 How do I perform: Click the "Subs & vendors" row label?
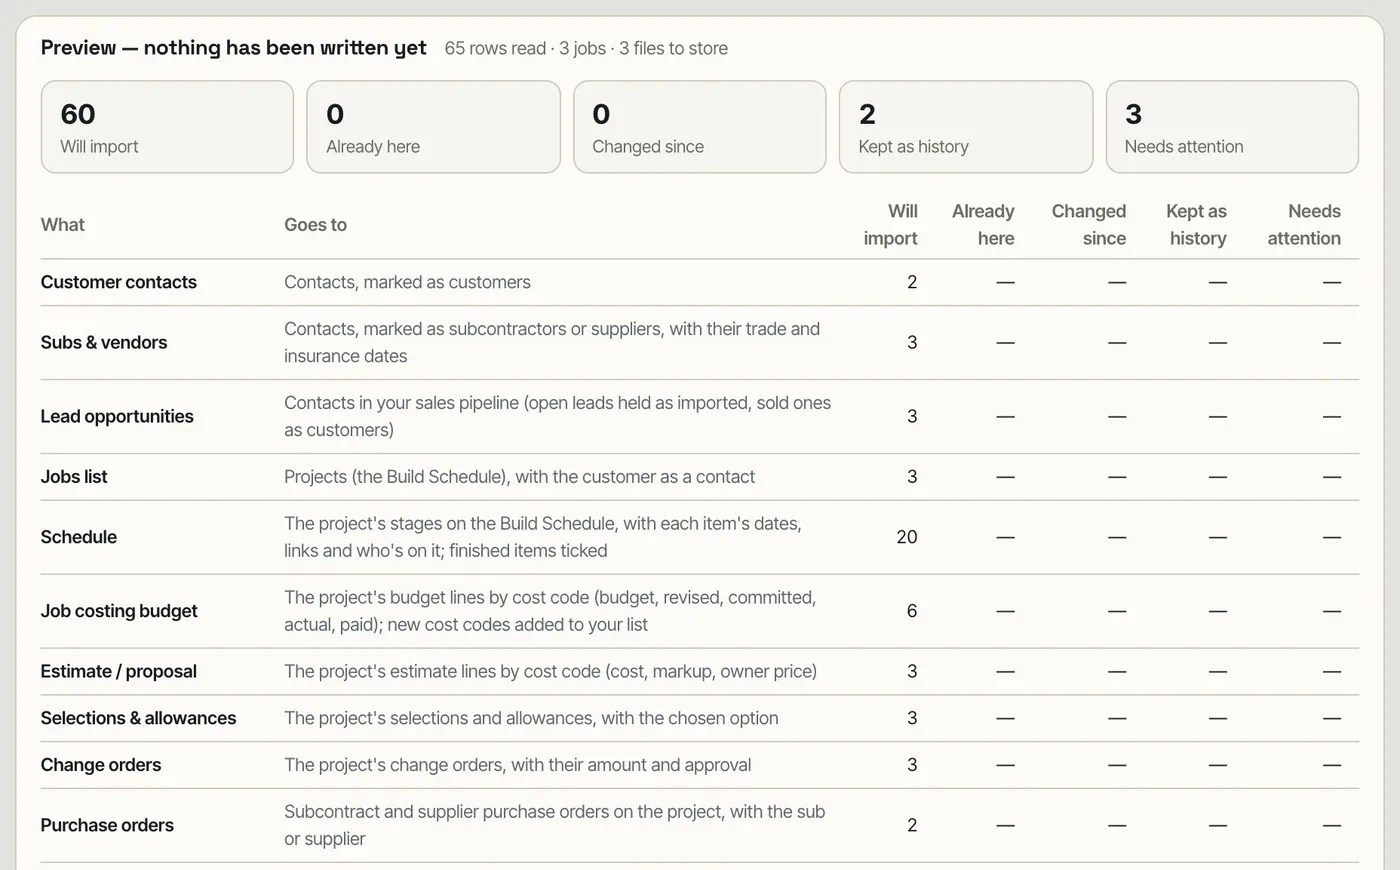click(104, 342)
